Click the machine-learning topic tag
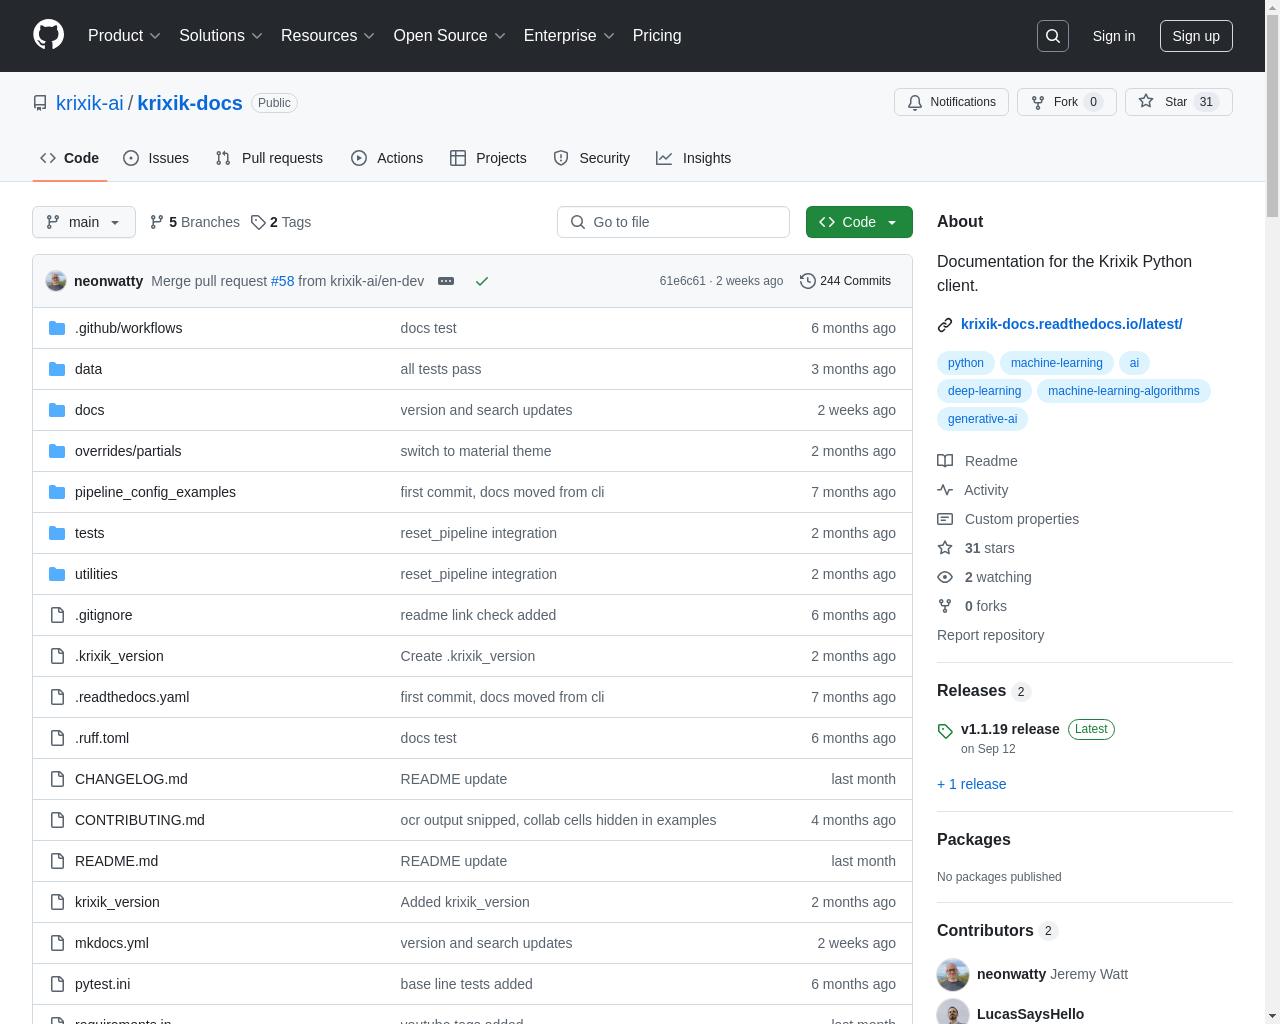The image size is (1280, 1024). pyautogui.click(x=1057, y=363)
